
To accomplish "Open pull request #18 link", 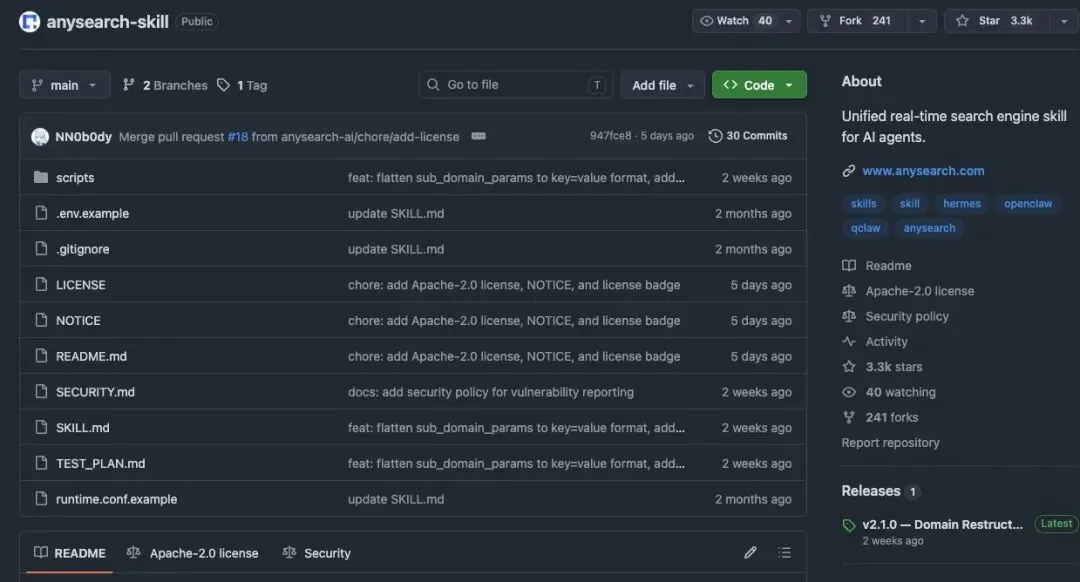I will click(238, 136).
